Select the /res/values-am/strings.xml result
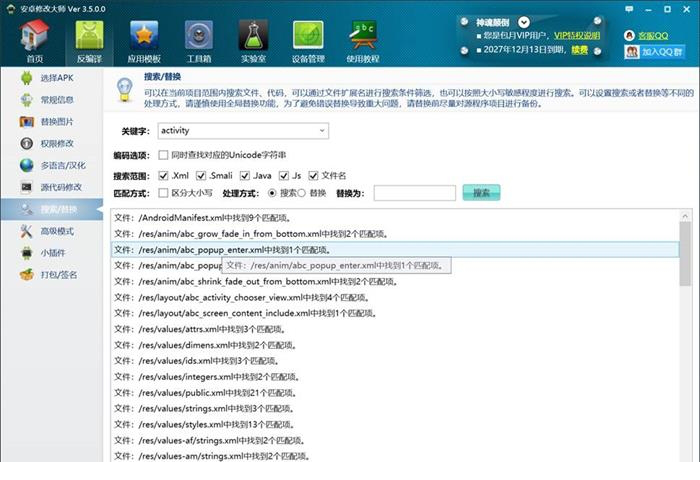Image resolution: width=700 pixels, height=480 pixels. coord(395,456)
